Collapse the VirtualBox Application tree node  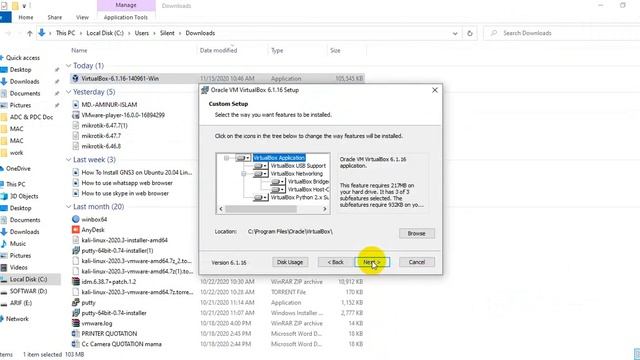tap(227, 158)
